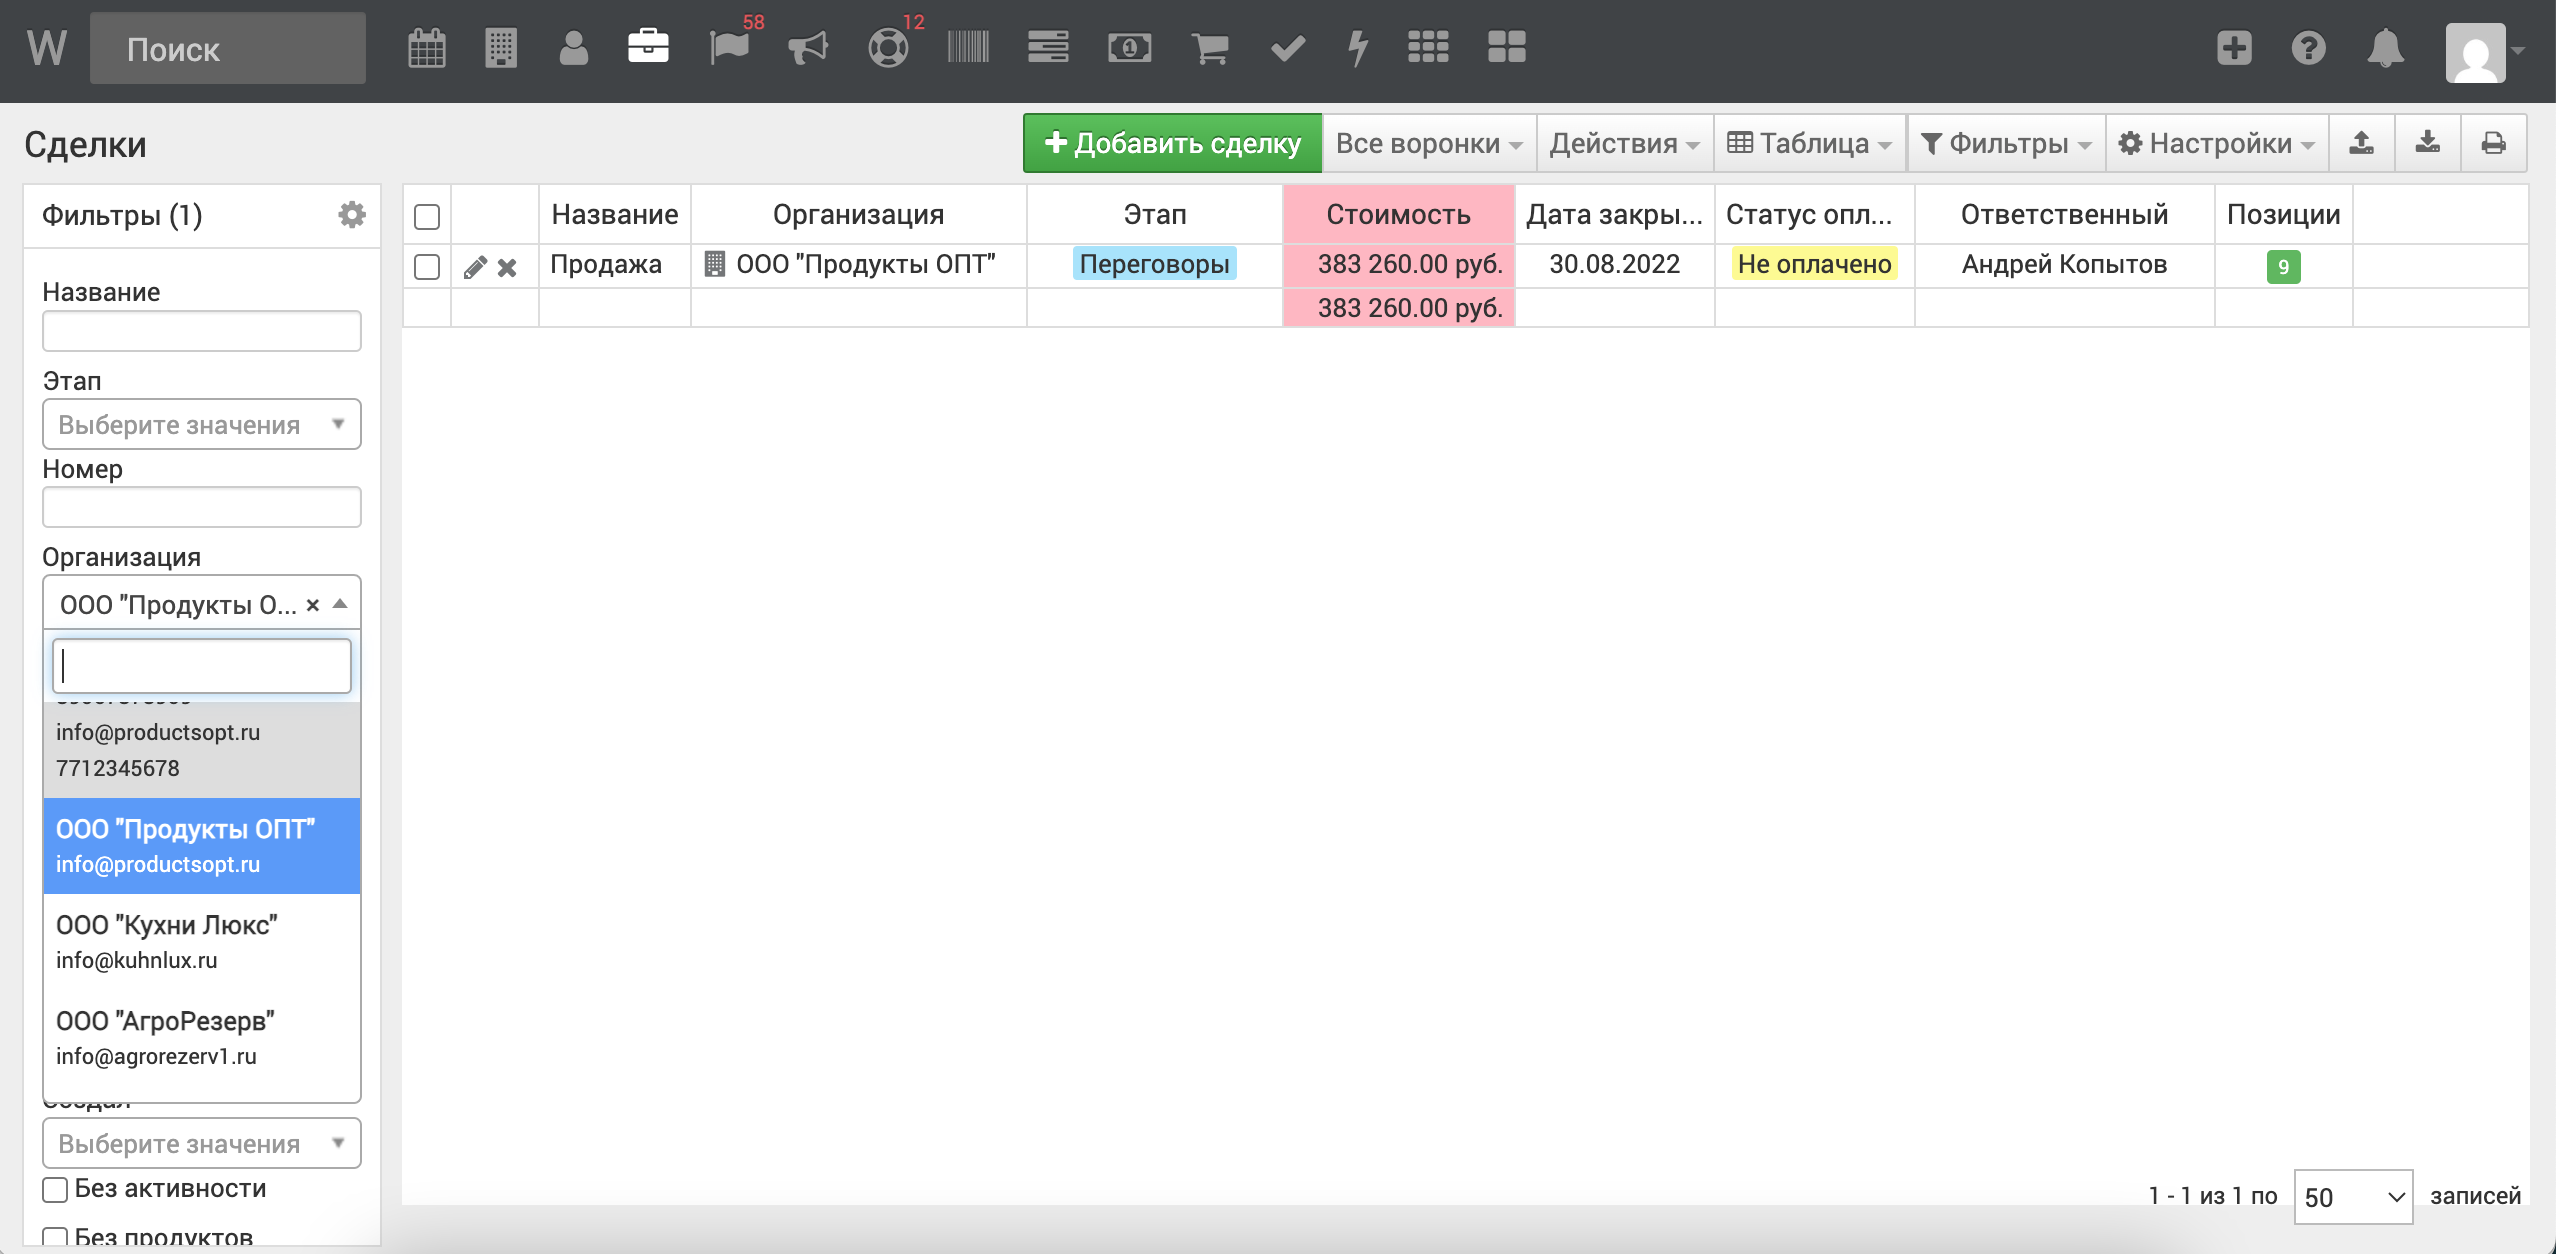This screenshot has width=2556, height=1254.
Task: Edit the Продажа deal with pencil icon
Action: 475,267
